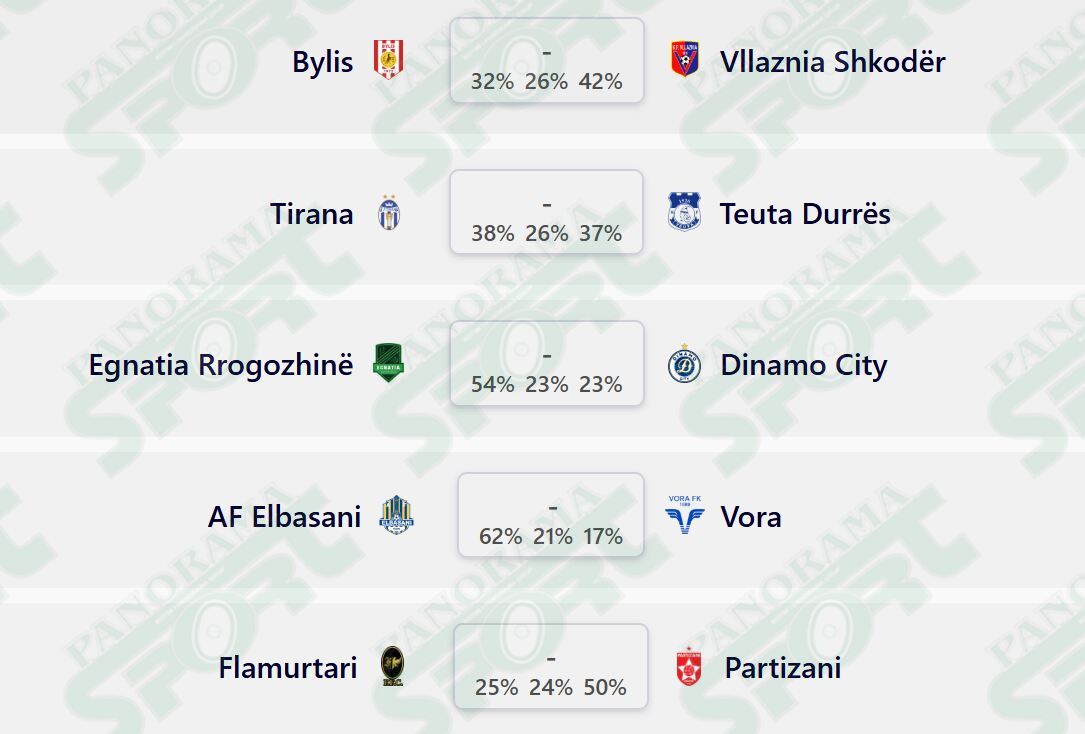Select the Teuta Durrës team badge

[684, 212]
